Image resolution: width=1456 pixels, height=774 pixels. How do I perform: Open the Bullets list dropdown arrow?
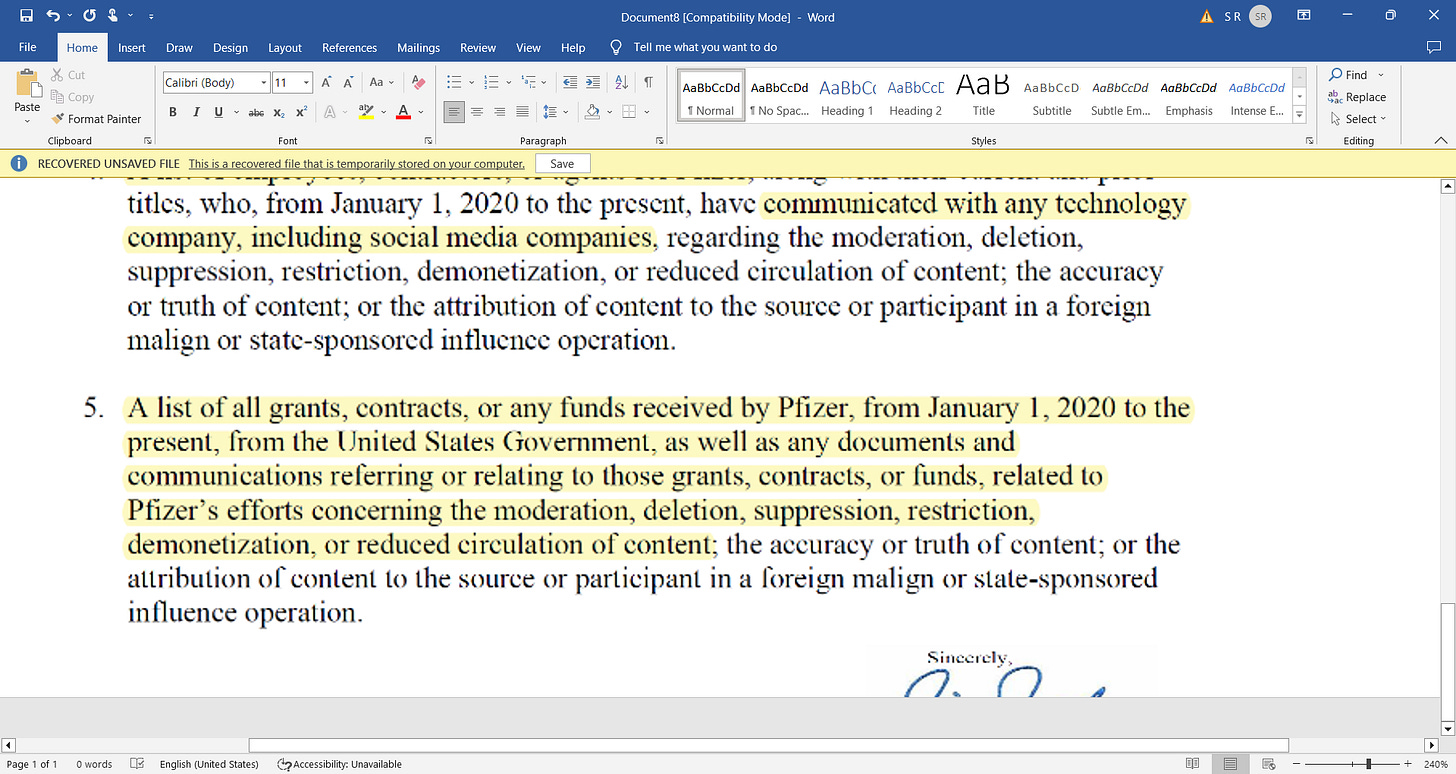pos(470,83)
